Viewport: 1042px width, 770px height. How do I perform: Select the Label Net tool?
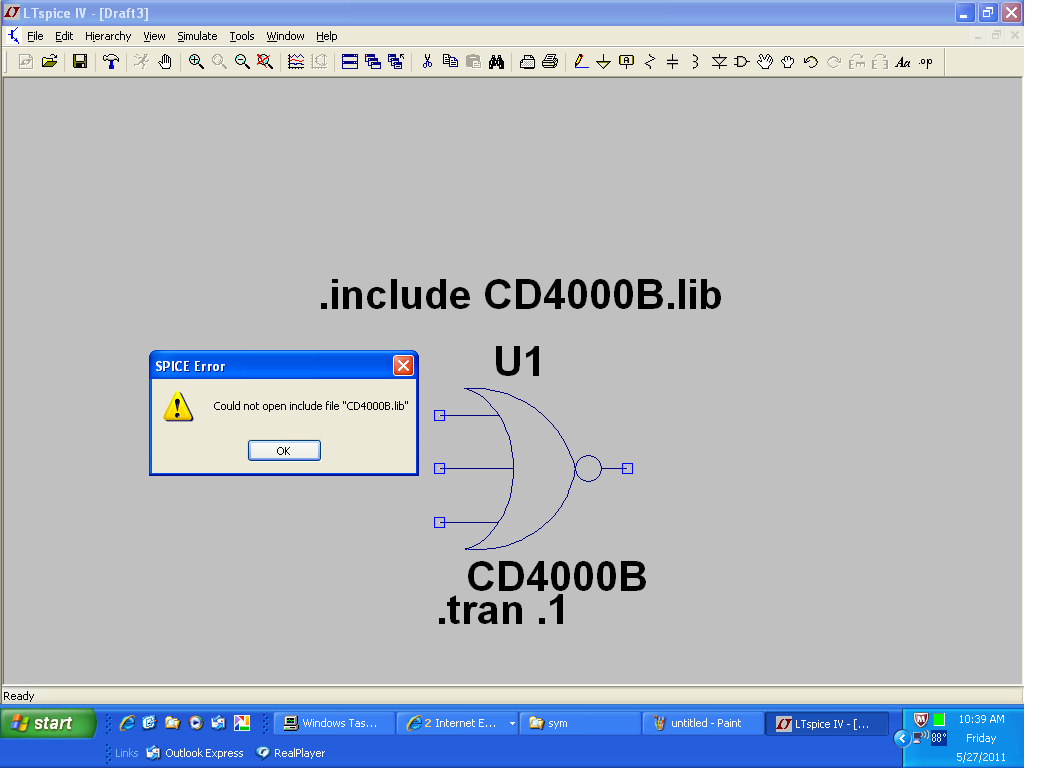[627, 62]
